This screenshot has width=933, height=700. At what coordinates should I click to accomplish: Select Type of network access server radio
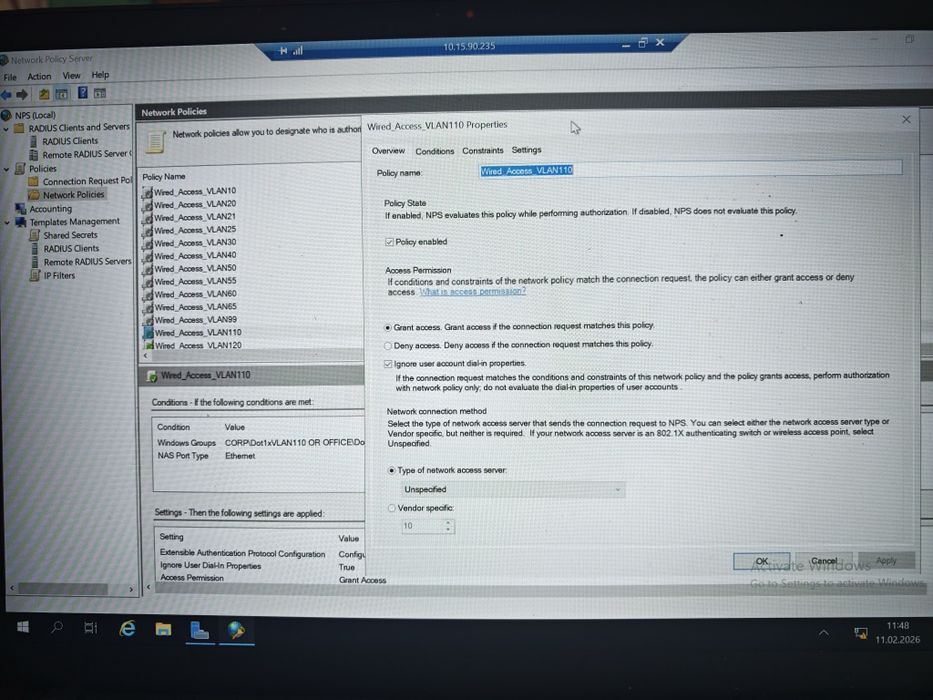(392, 470)
